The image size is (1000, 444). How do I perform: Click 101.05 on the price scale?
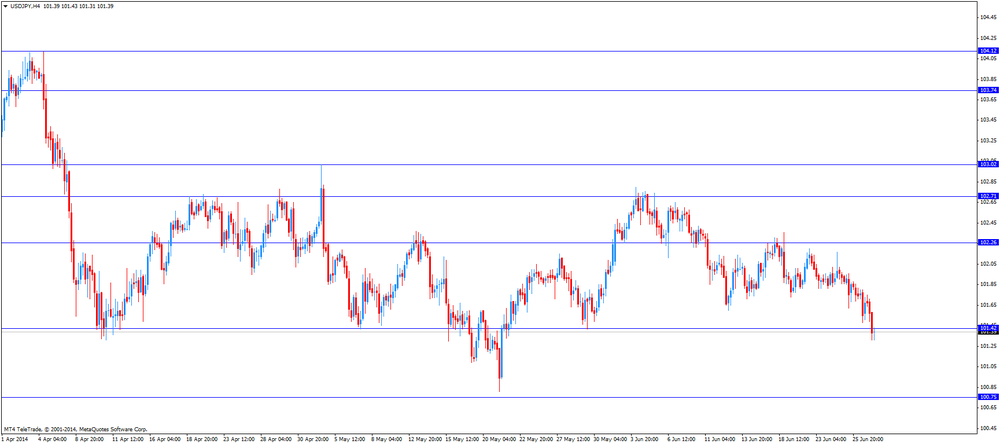pos(989,366)
